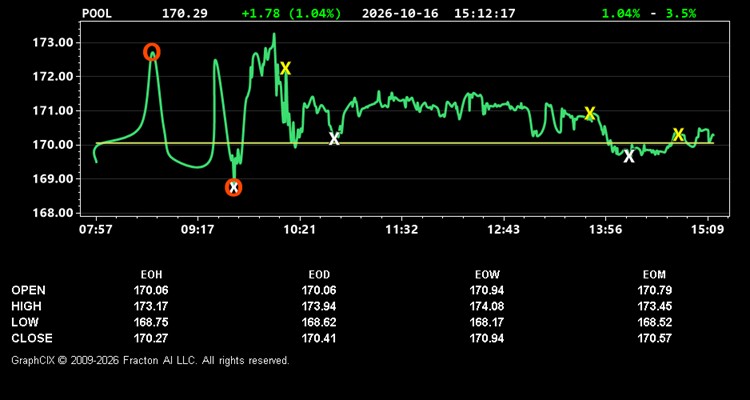Click the LOW row label
The image size is (750, 400).
point(25,322)
